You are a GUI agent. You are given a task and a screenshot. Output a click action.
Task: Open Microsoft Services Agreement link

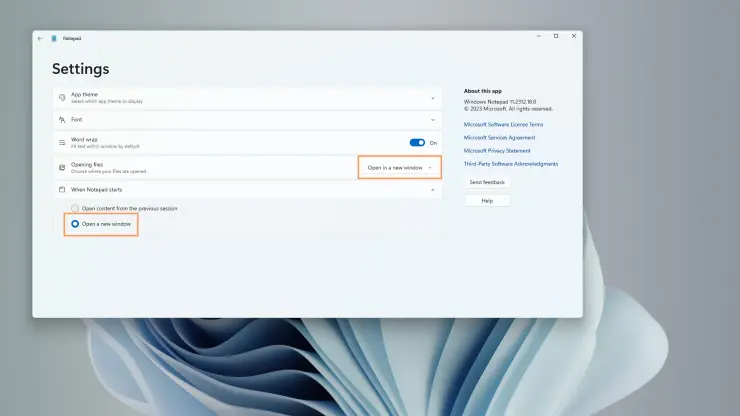pyautogui.click(x=499, y=138)
